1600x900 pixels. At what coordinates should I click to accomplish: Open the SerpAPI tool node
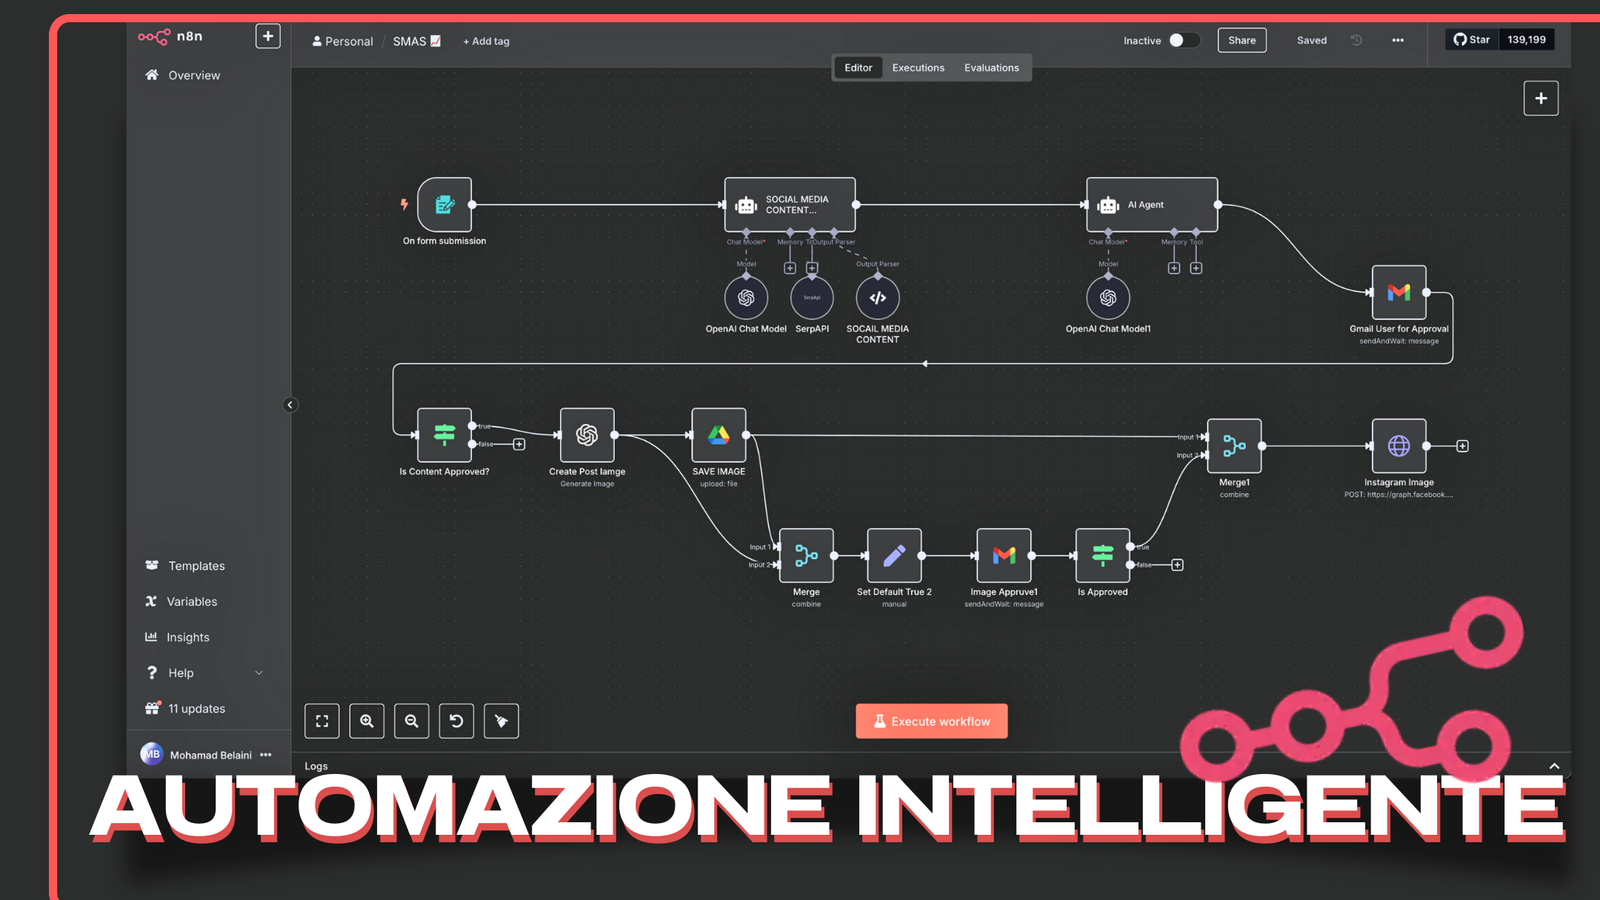(x=812, y=298)
